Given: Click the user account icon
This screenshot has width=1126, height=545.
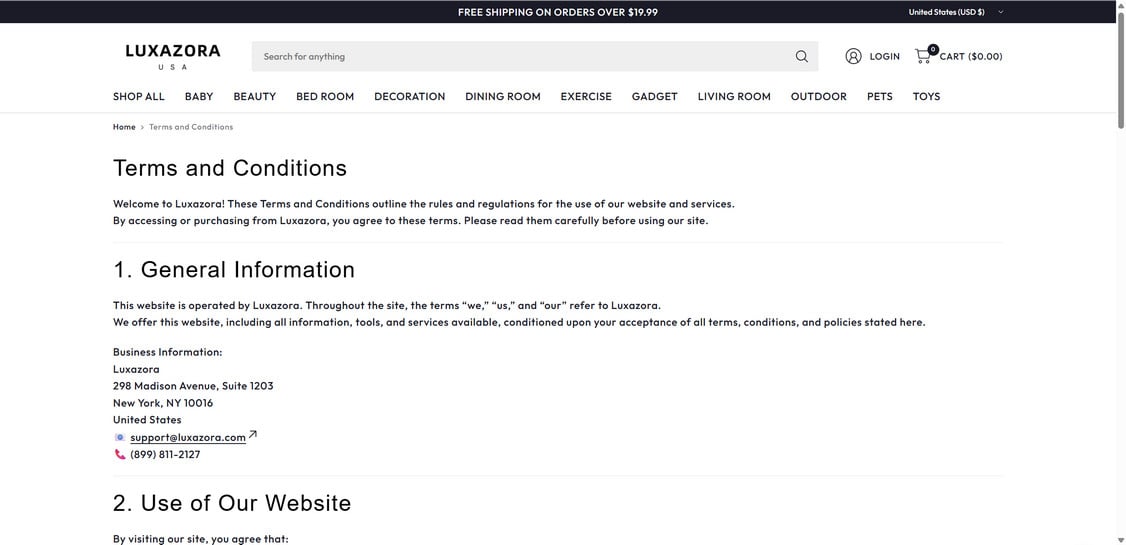Looking at the screenshot, I should 853,56.
